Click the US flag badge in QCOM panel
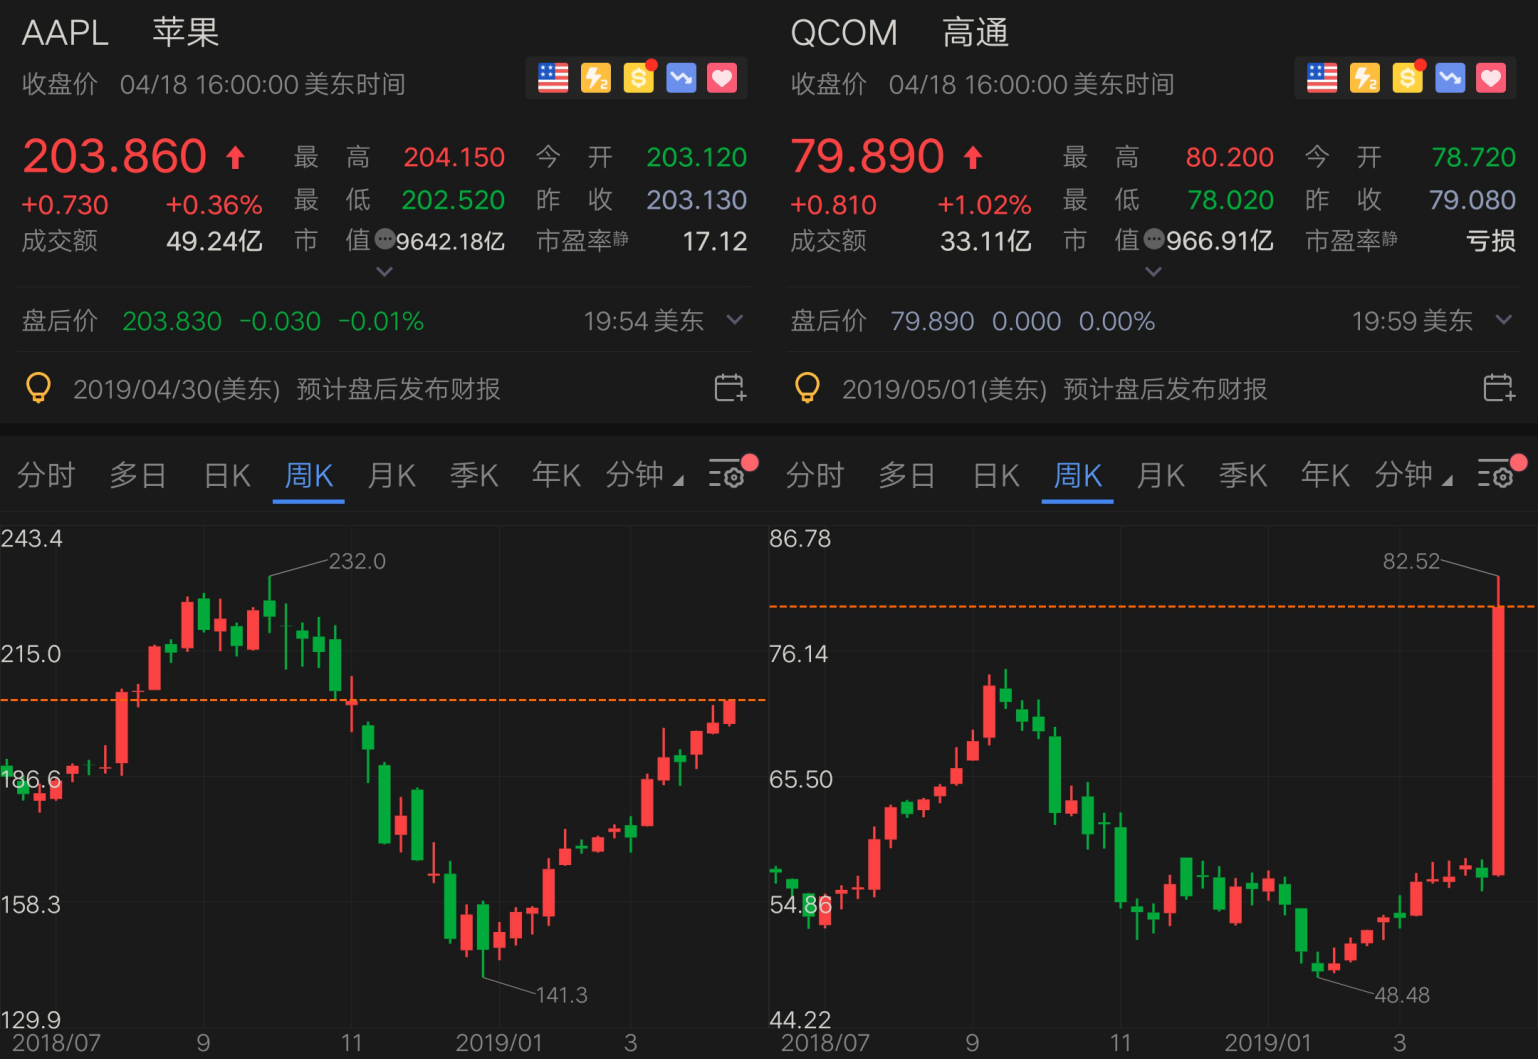 coord(1322,78)
